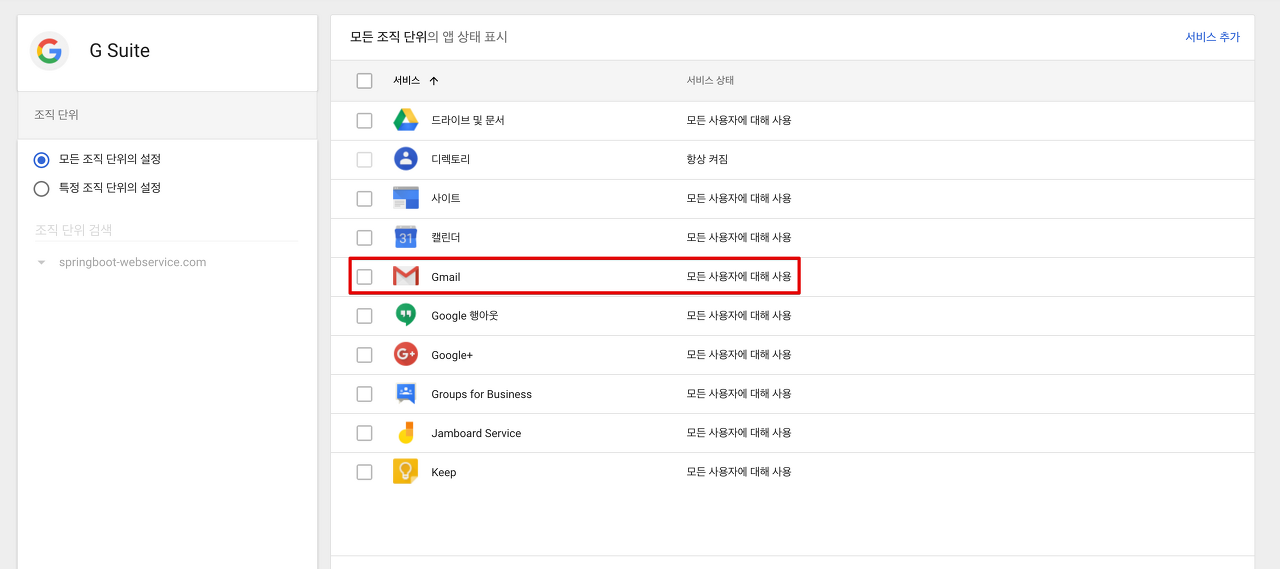Screen dimensions: 1280x569
Task: Click the 서비스 상태 column header
Action: (710, 81)
